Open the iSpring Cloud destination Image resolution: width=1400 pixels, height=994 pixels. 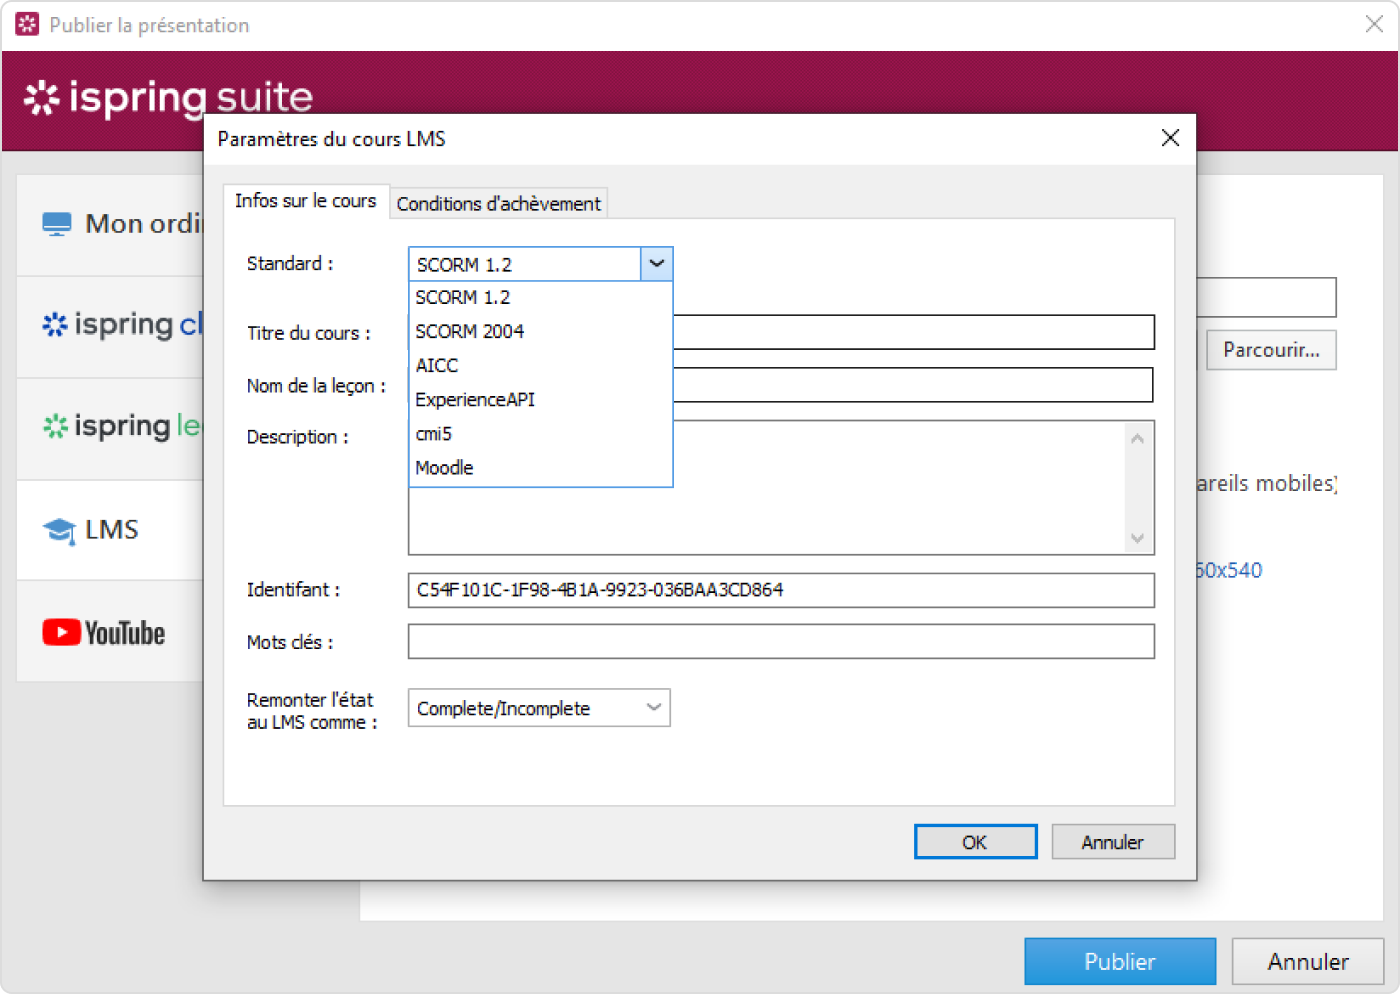coord(120,325)
